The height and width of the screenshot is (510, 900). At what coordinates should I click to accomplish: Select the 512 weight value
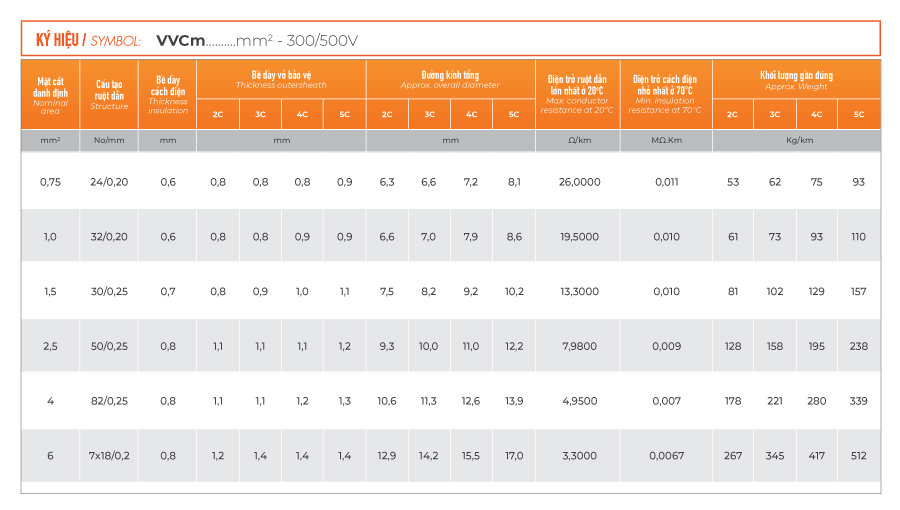pos(858,455)
